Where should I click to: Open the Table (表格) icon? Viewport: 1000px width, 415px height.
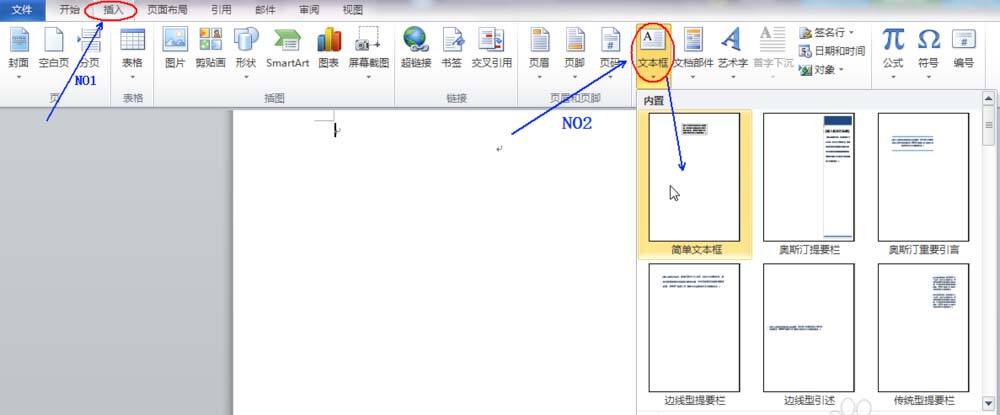[133, 40]
